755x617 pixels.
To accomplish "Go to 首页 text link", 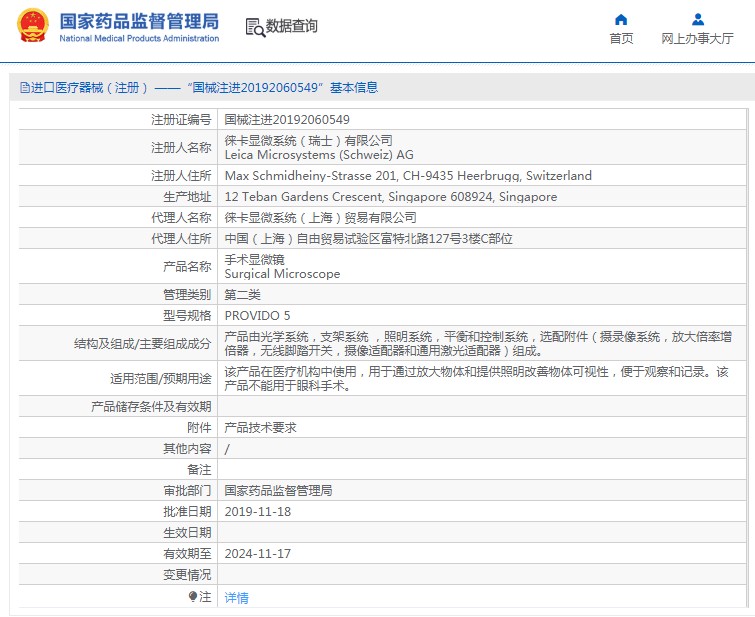I will point(621,39).
